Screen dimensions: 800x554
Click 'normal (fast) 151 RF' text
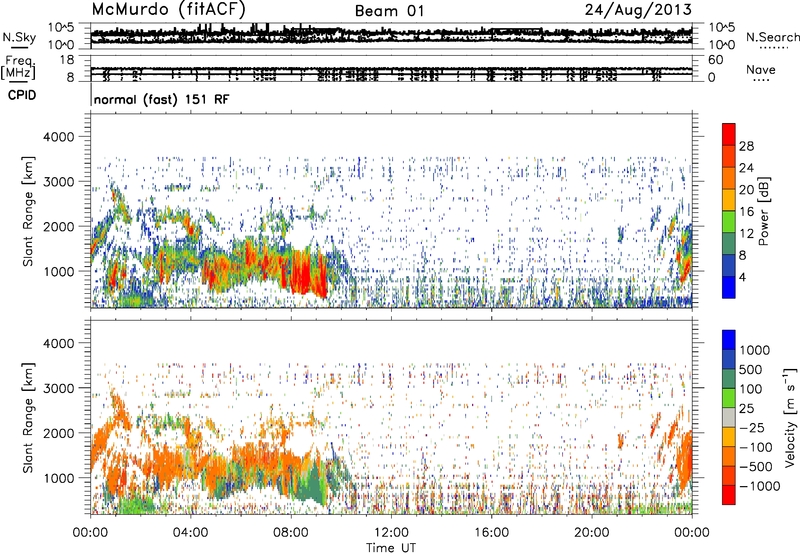click(x=161, y=99)
